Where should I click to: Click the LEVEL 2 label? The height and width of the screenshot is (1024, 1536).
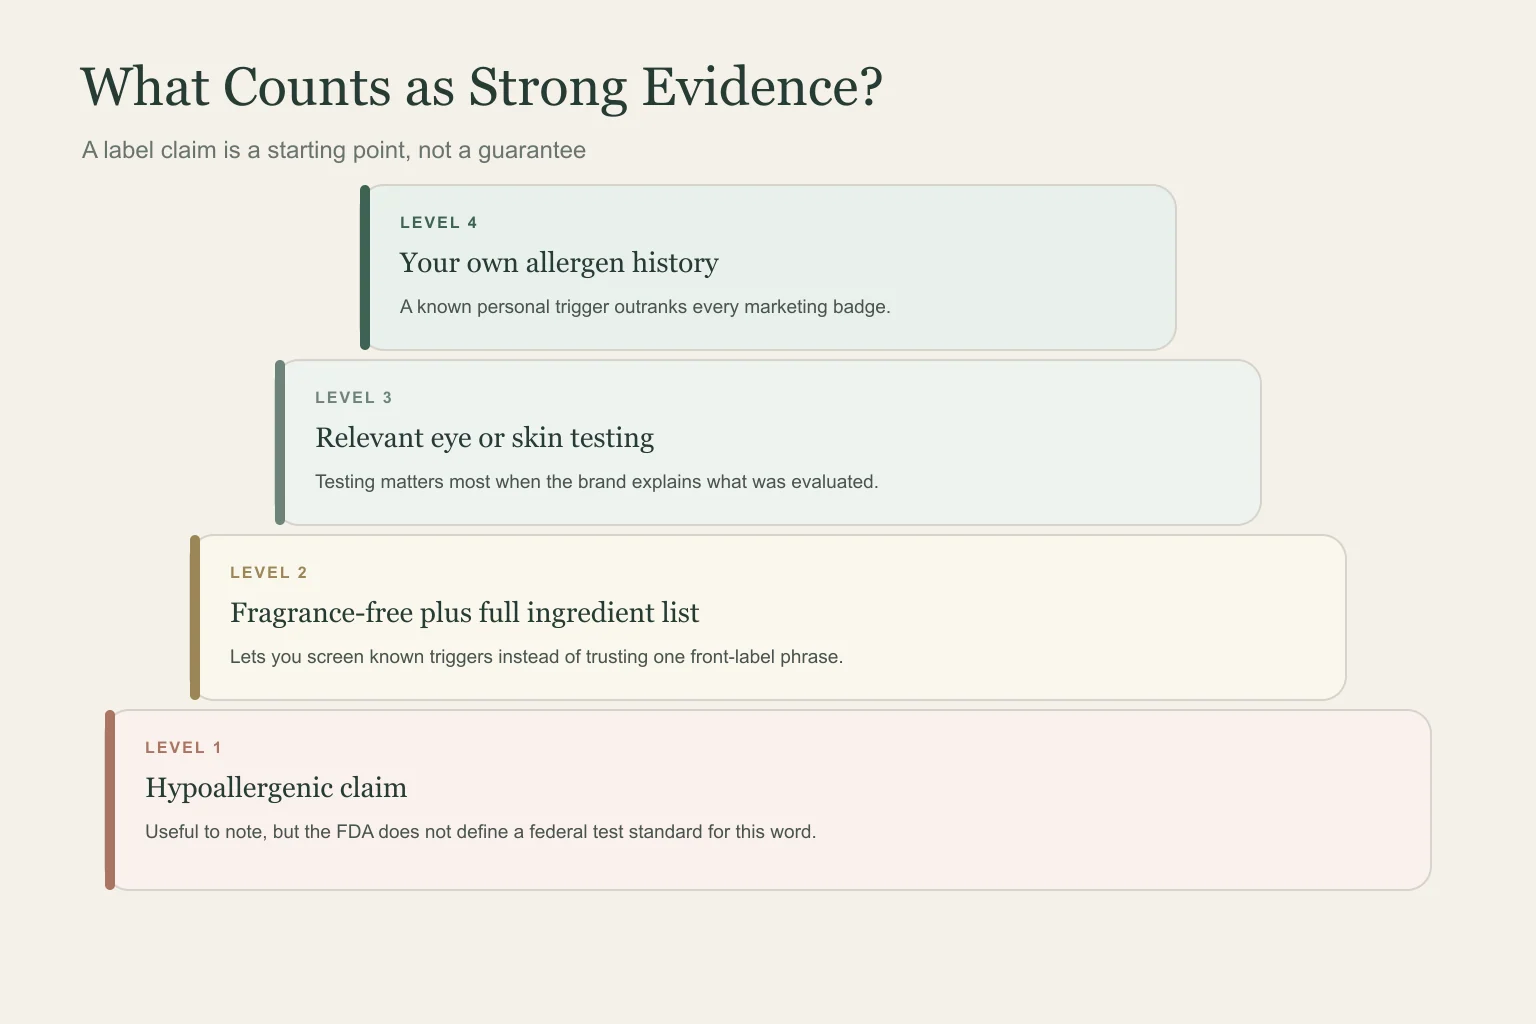268,572
